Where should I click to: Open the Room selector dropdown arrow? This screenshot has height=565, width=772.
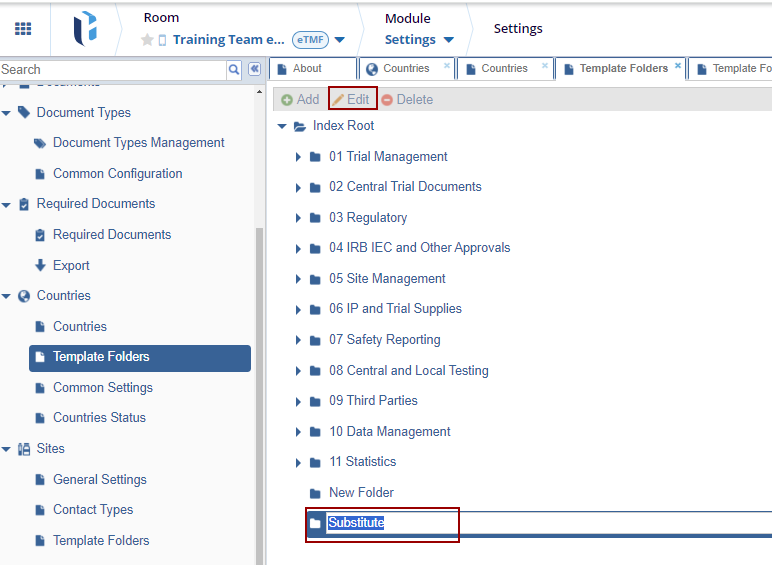(x=340, y=40)
